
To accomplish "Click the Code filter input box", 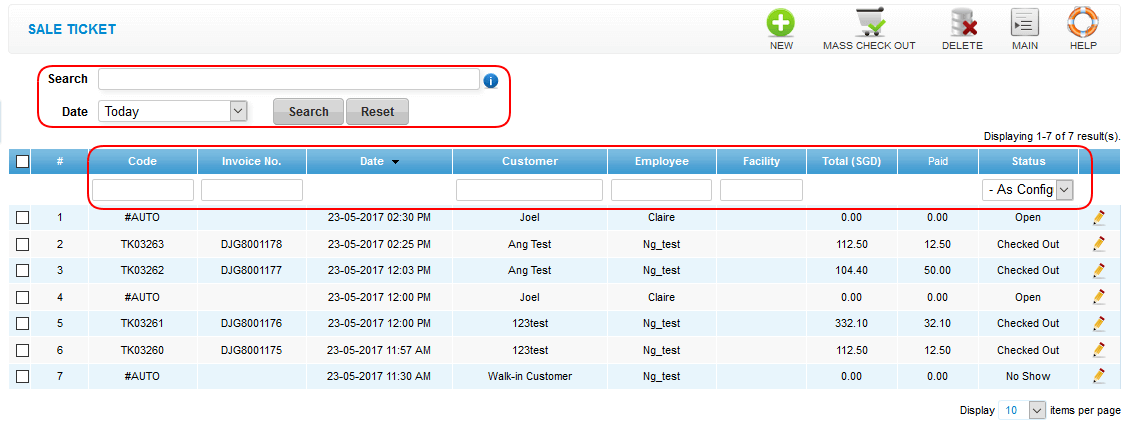I will 143,190.
